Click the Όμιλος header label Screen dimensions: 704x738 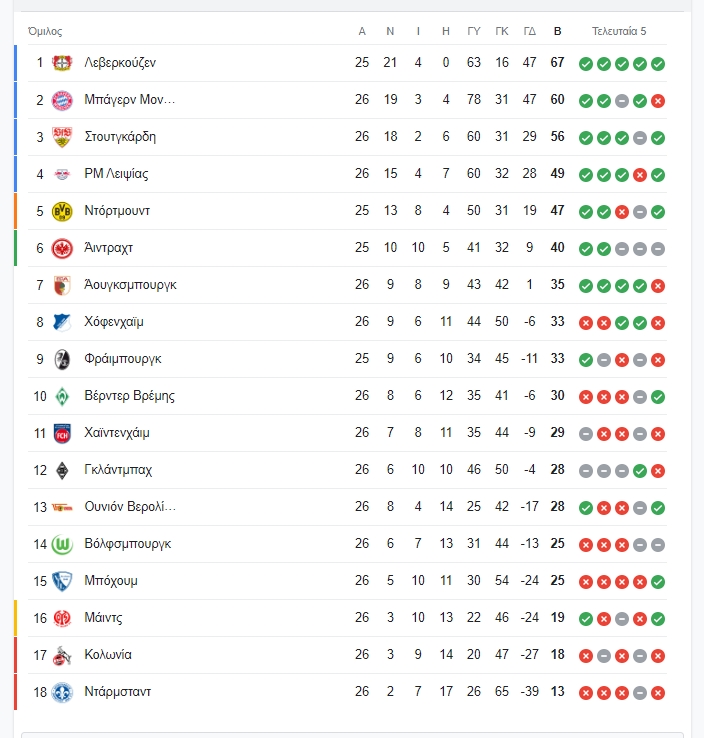(45, 32)
